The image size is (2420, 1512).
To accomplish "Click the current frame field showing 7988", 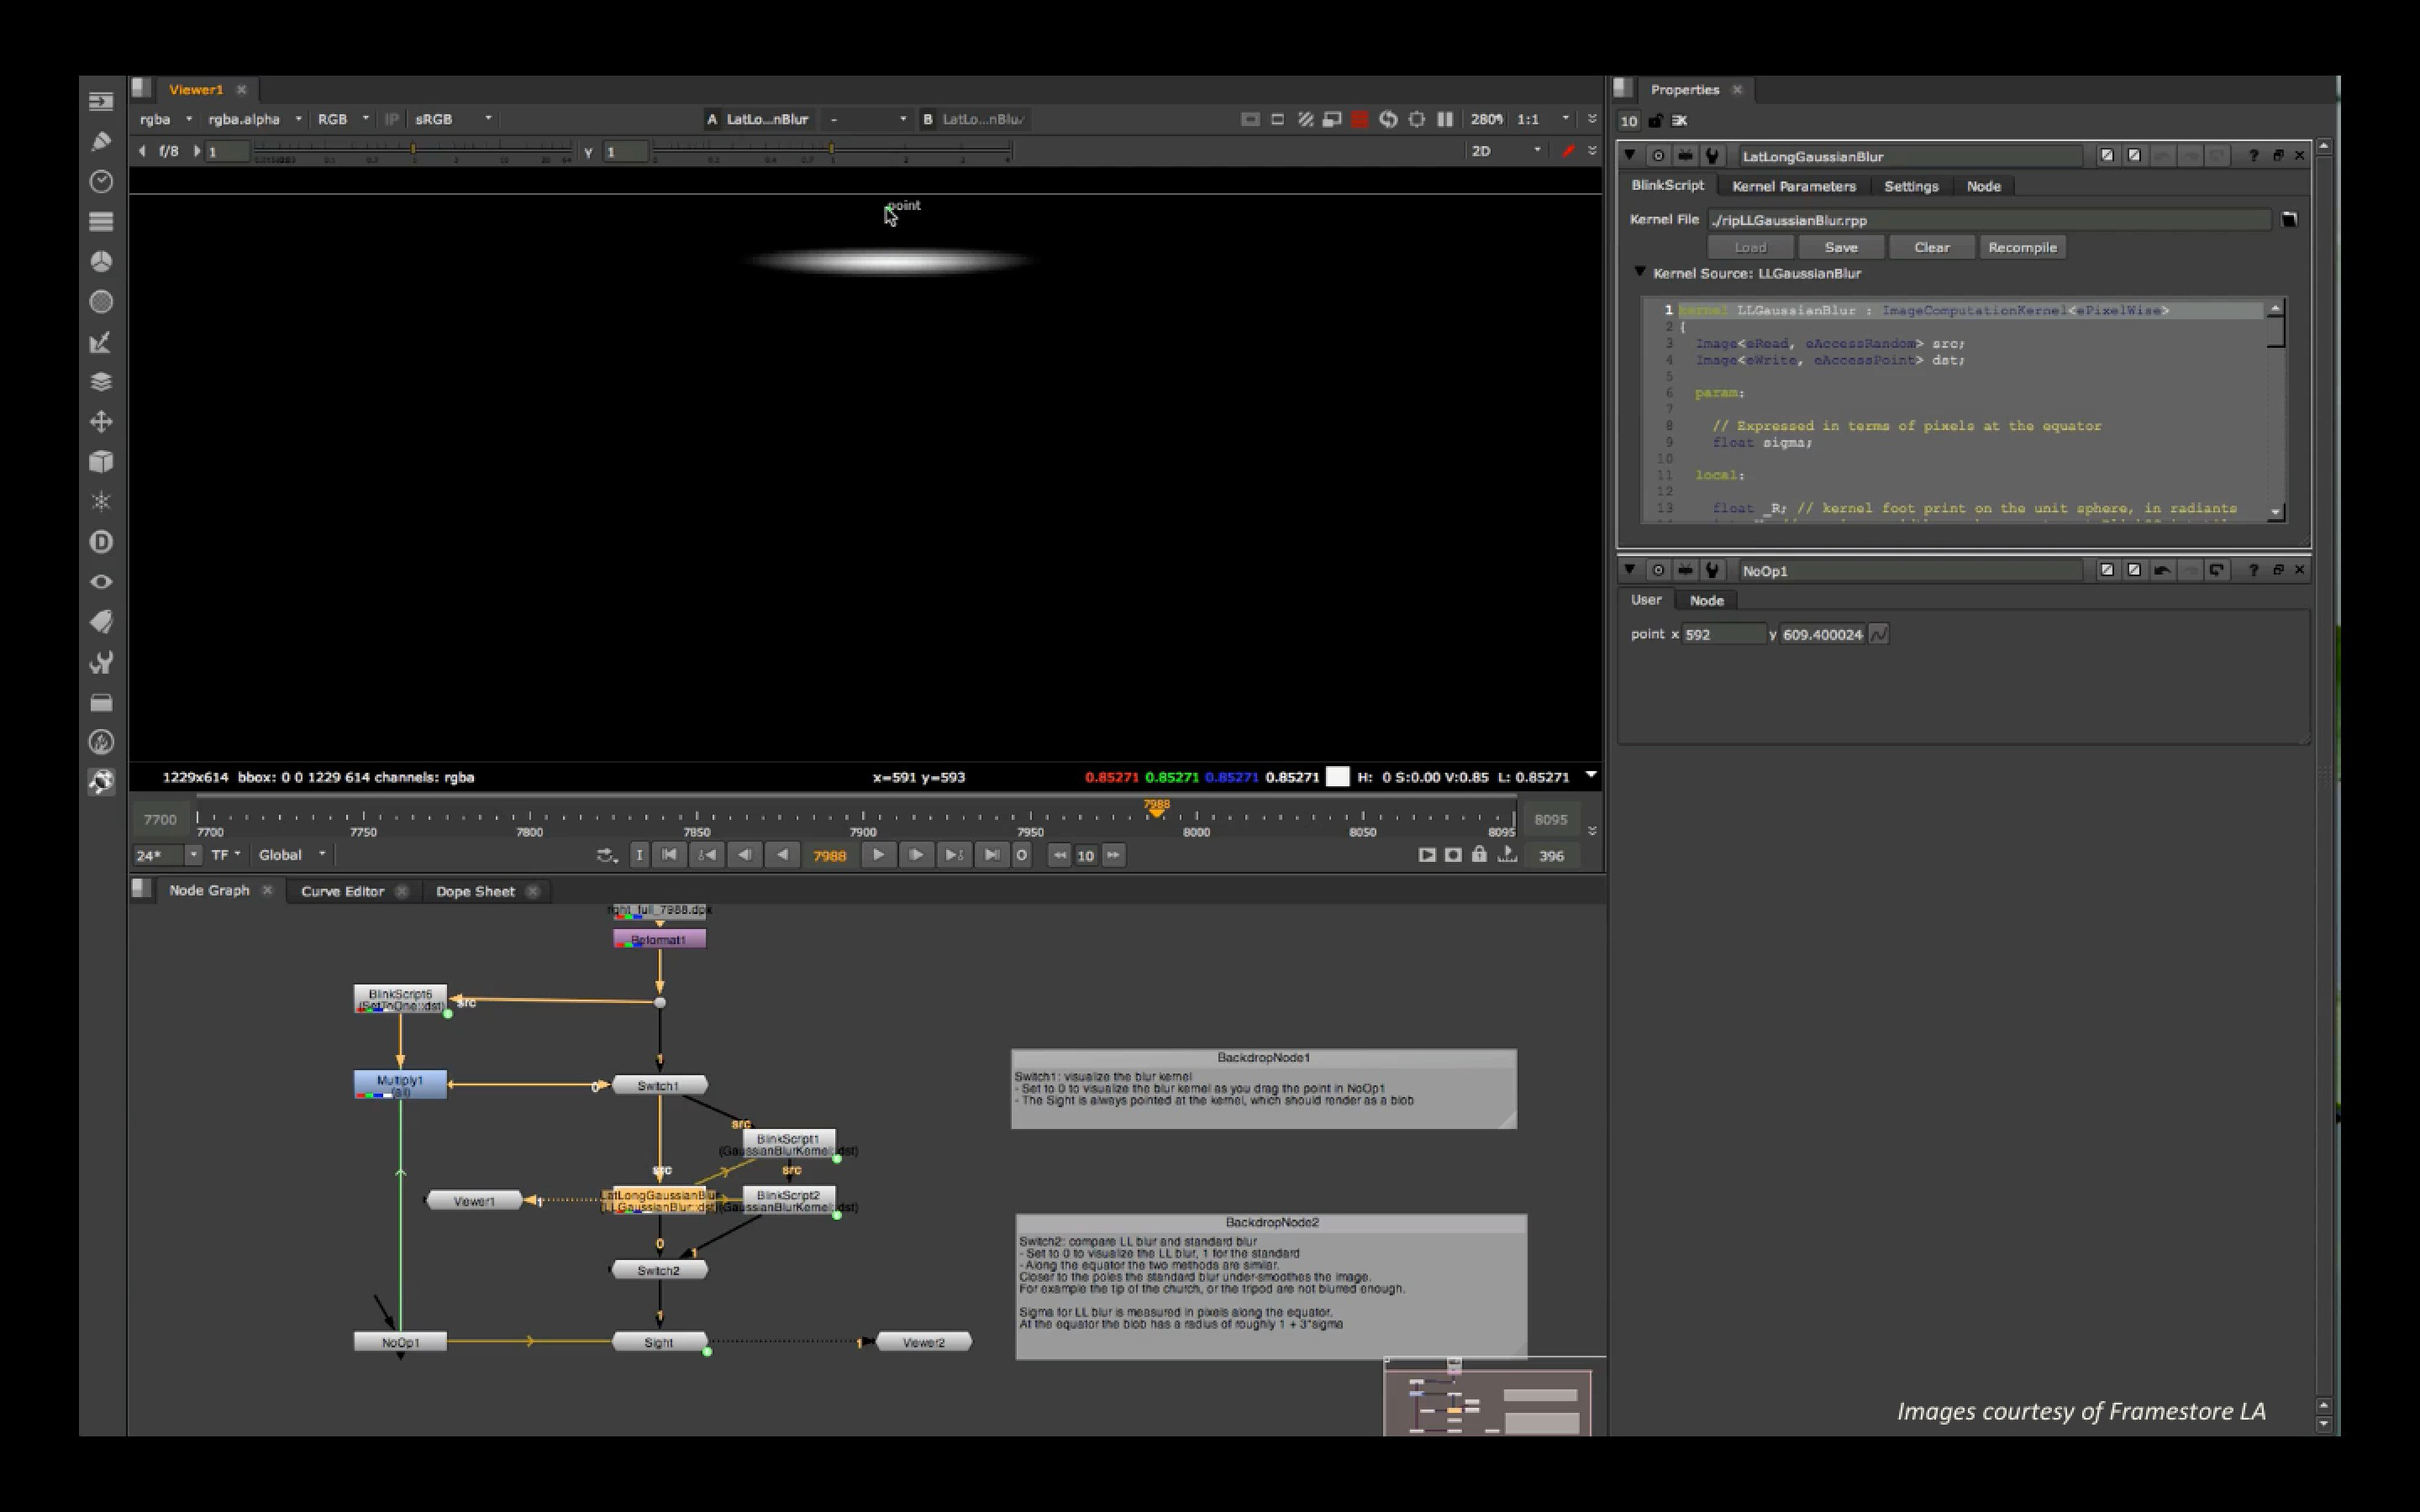I will coord(829,855).
